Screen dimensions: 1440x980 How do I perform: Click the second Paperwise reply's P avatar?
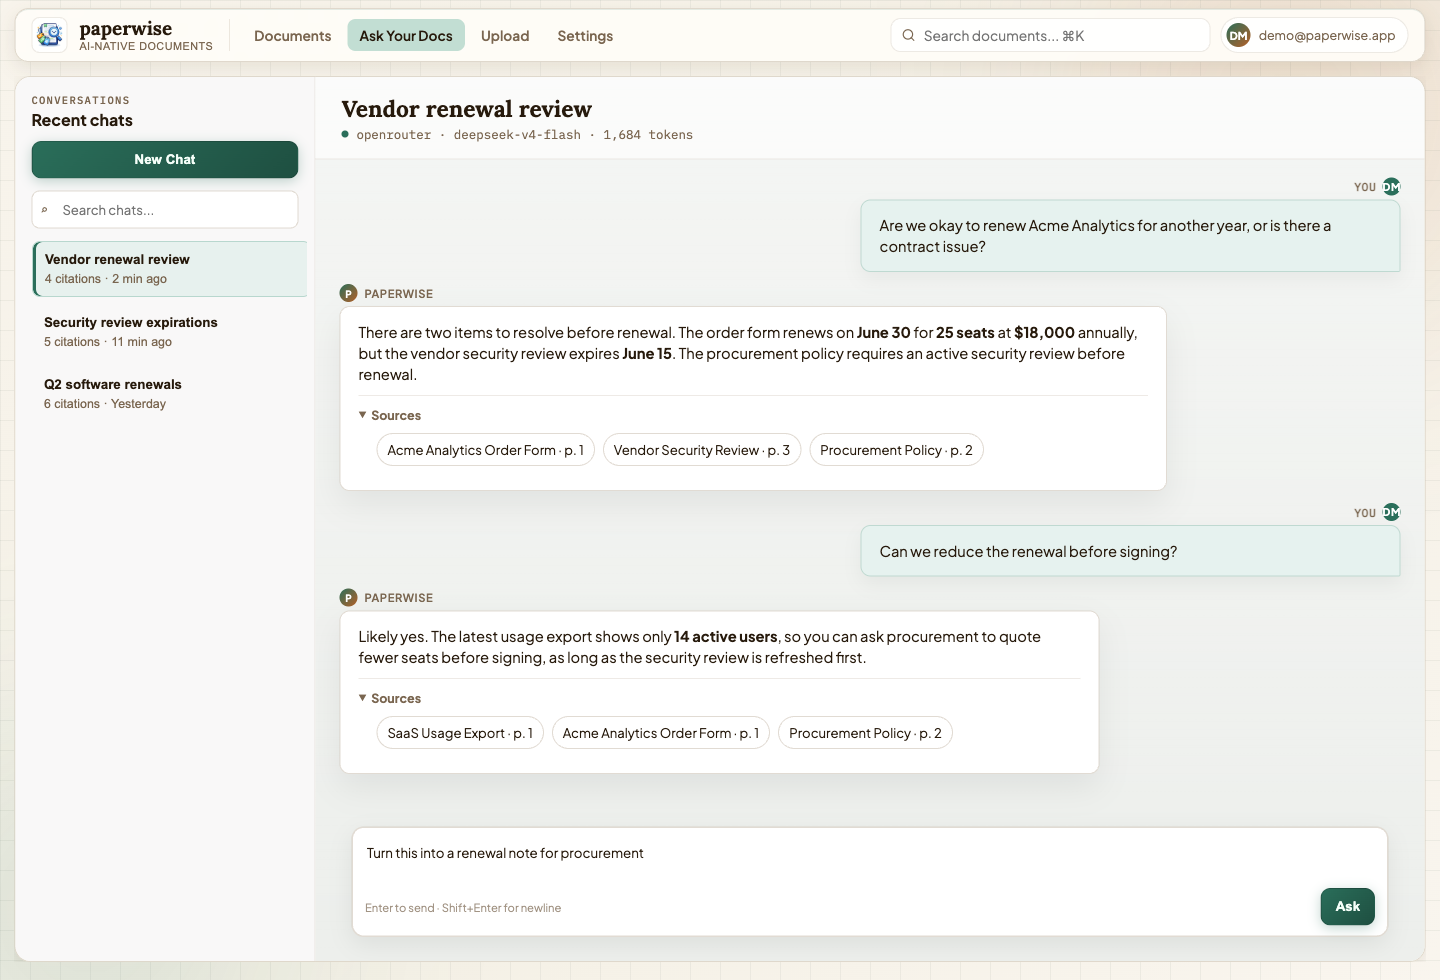(348, 597)
